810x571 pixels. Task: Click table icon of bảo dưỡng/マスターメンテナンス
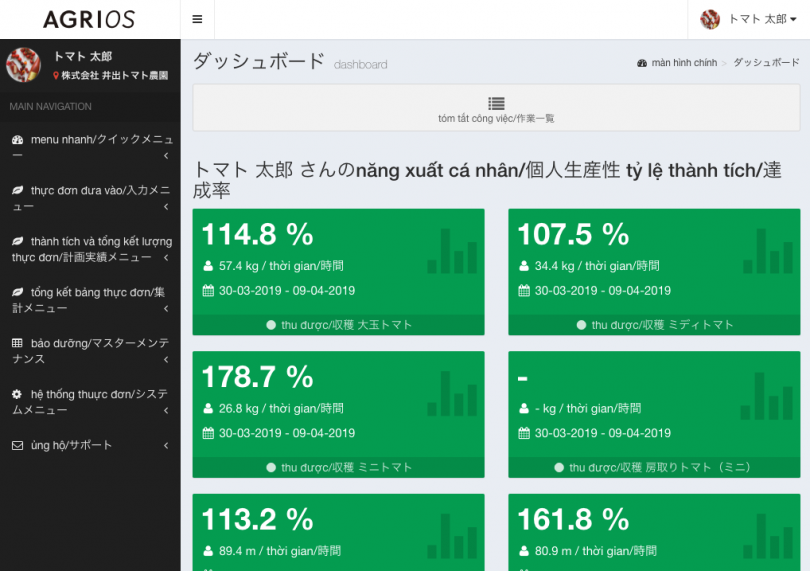coord(17,343)
